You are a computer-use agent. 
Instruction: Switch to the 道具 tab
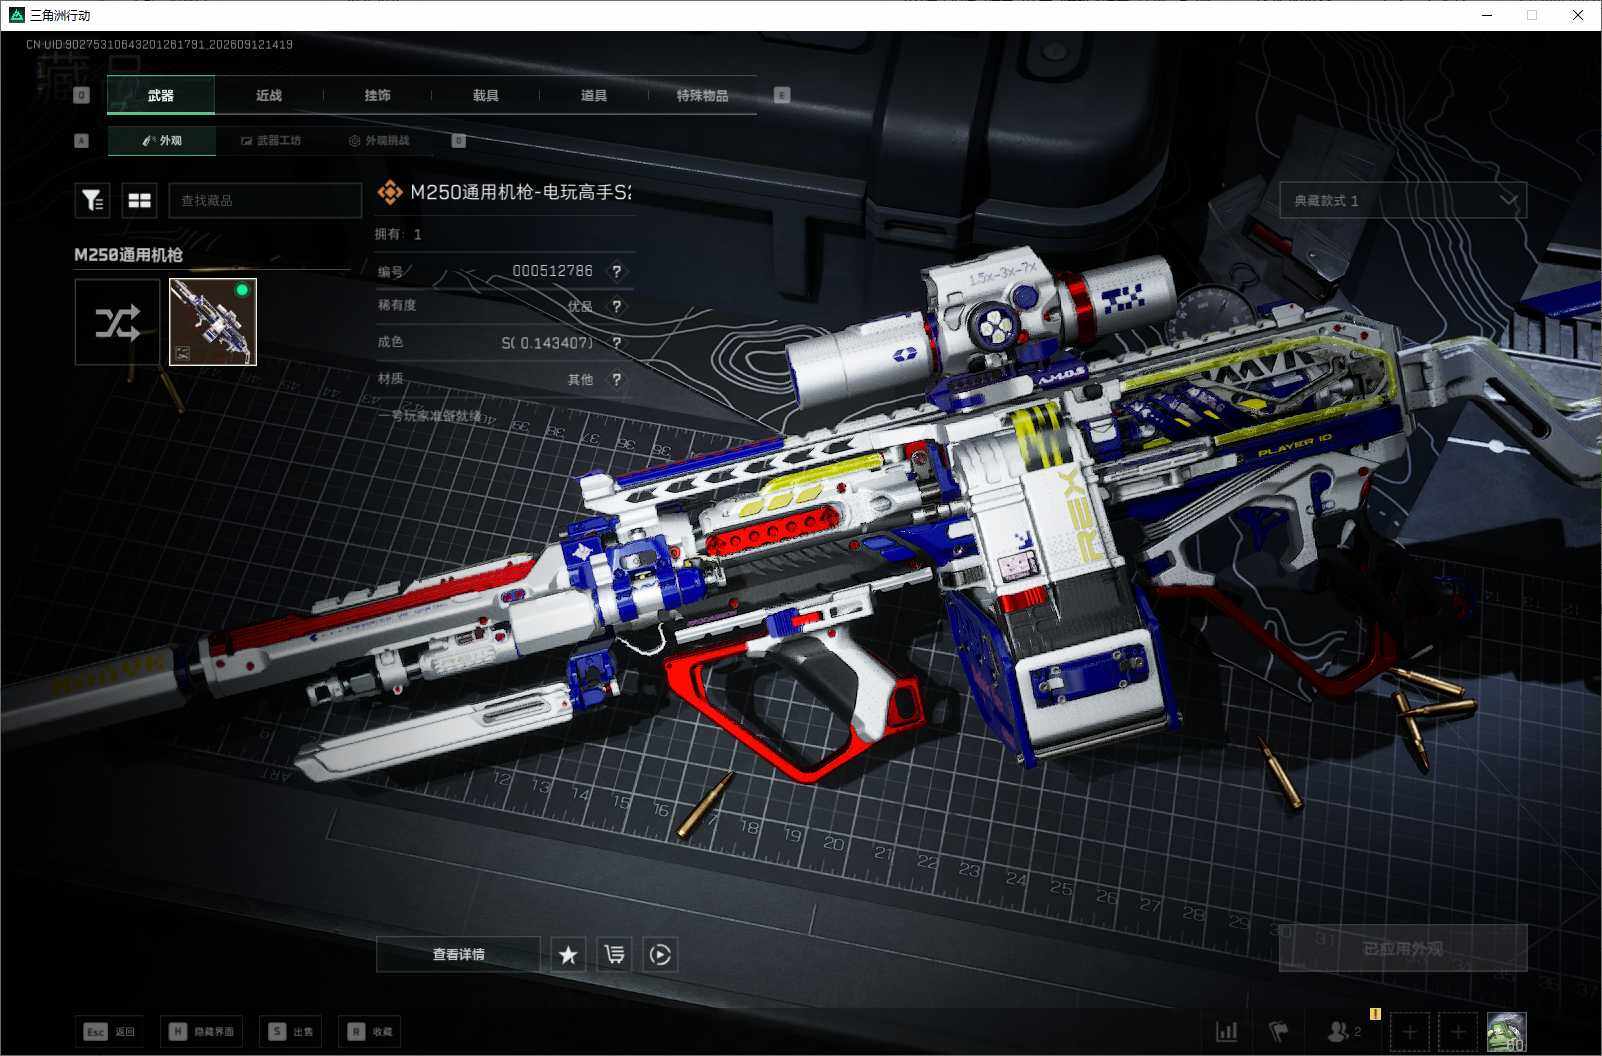pos(594,95)
